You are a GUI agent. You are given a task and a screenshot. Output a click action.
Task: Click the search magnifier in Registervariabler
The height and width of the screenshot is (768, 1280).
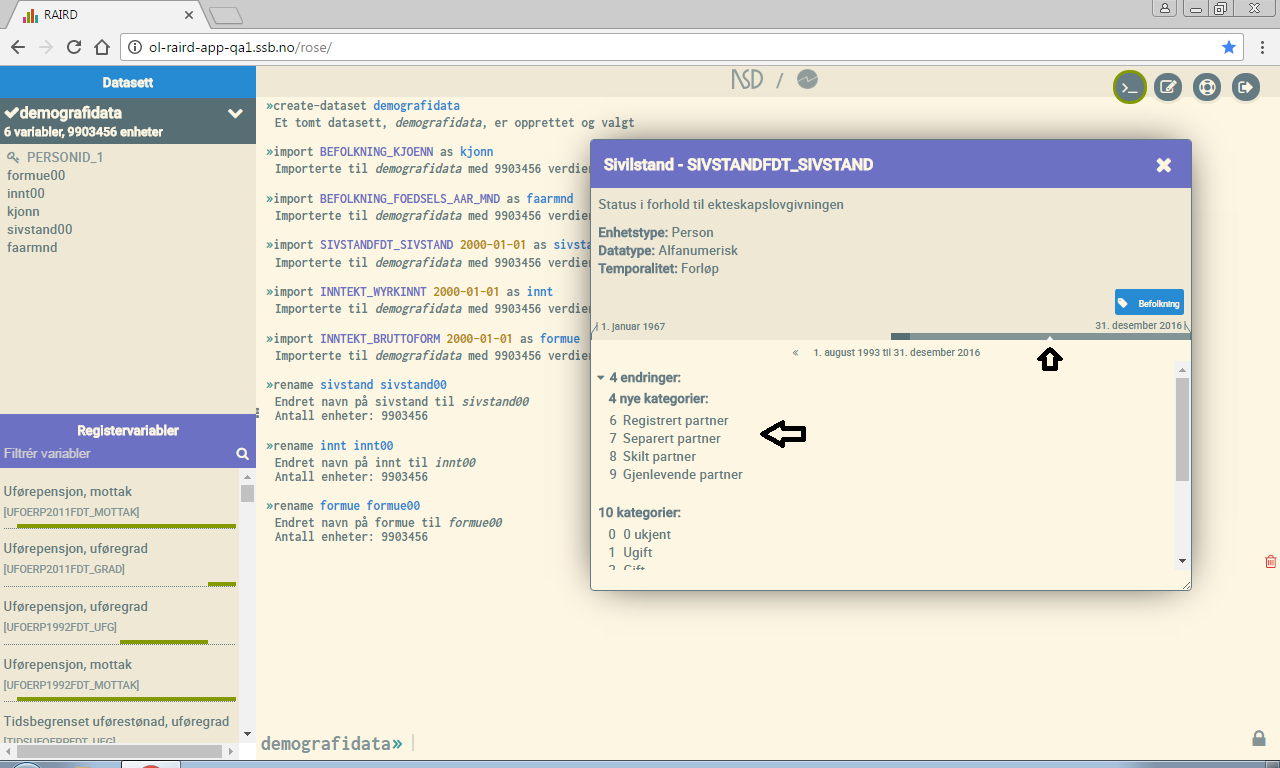(x=242, y=454)
